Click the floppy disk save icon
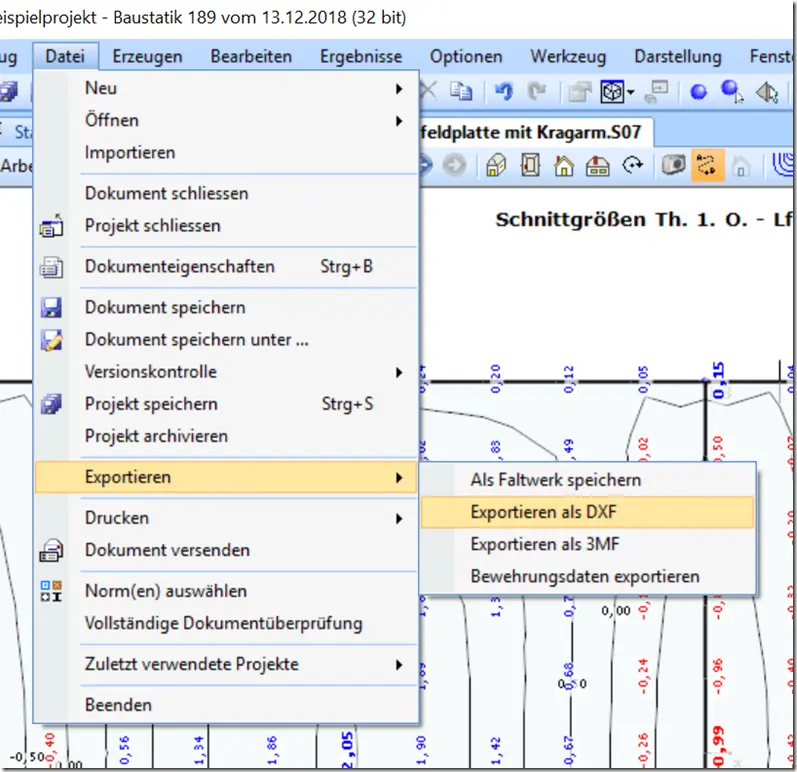The image size is (797, 772). point(51,308)
